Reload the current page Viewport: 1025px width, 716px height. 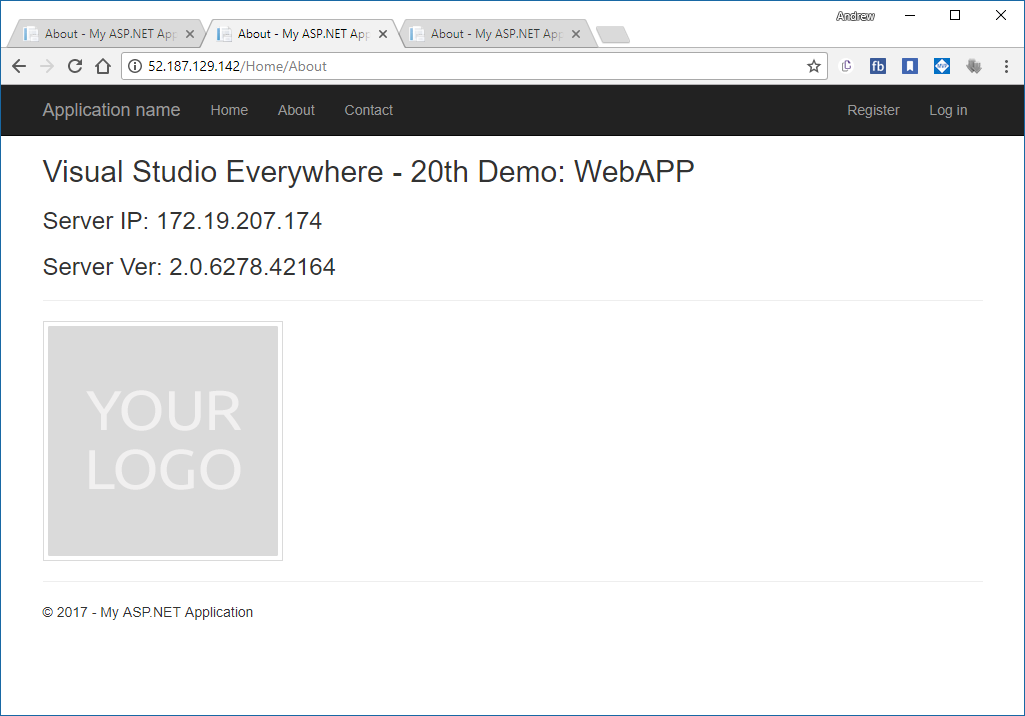click(x=75, y=66)
